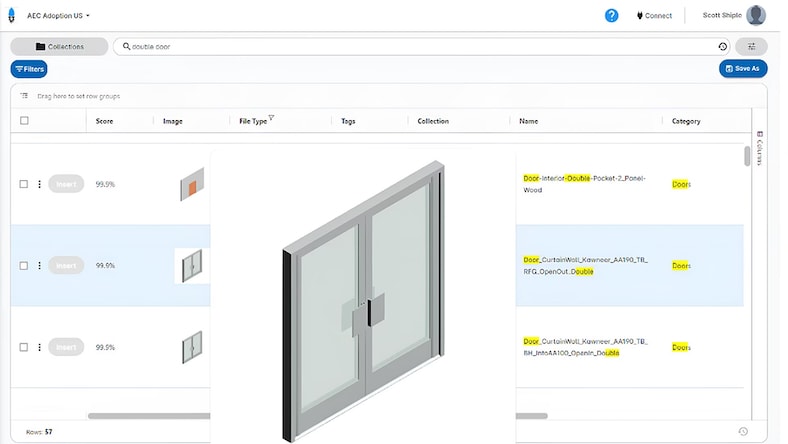Click the app logo icon
788x444 pixels.
coord(12,15)
